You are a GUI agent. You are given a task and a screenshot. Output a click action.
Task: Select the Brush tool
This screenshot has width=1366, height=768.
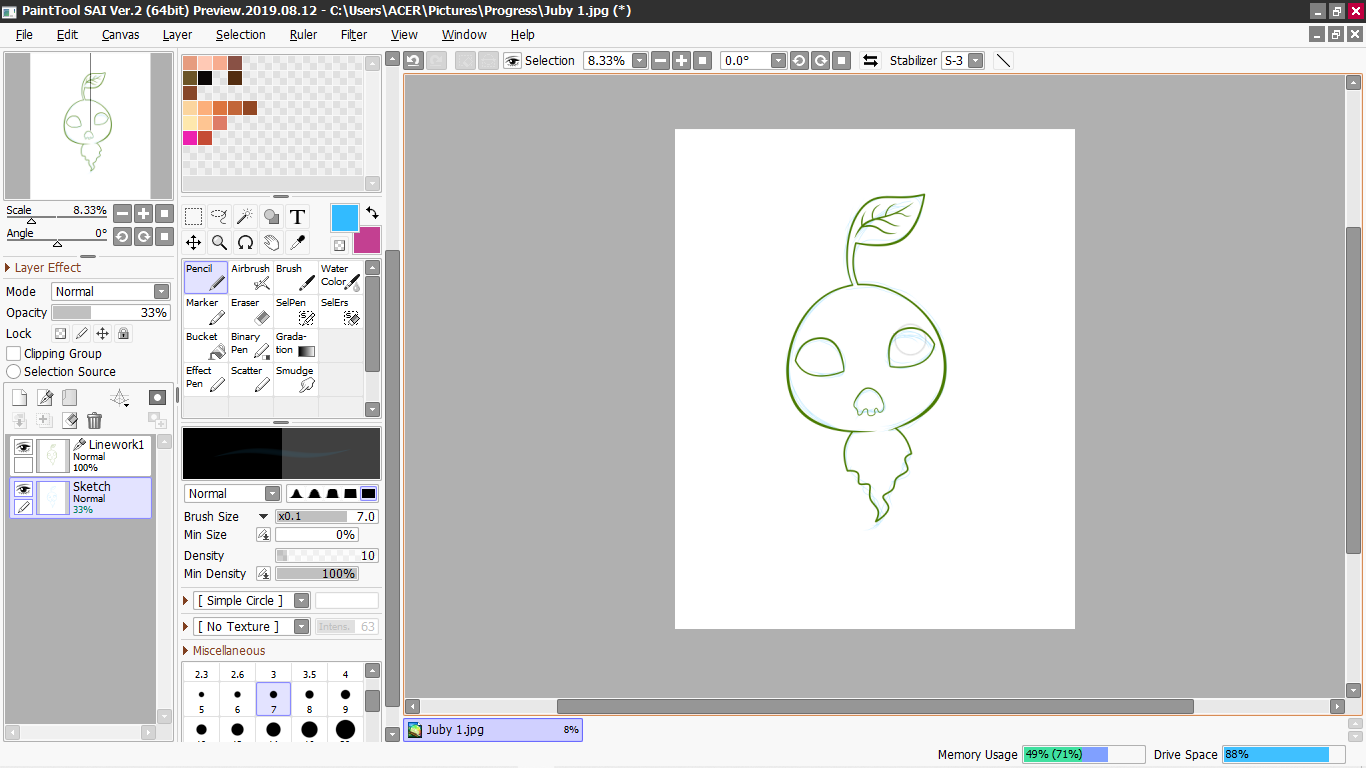pos(296,277)
